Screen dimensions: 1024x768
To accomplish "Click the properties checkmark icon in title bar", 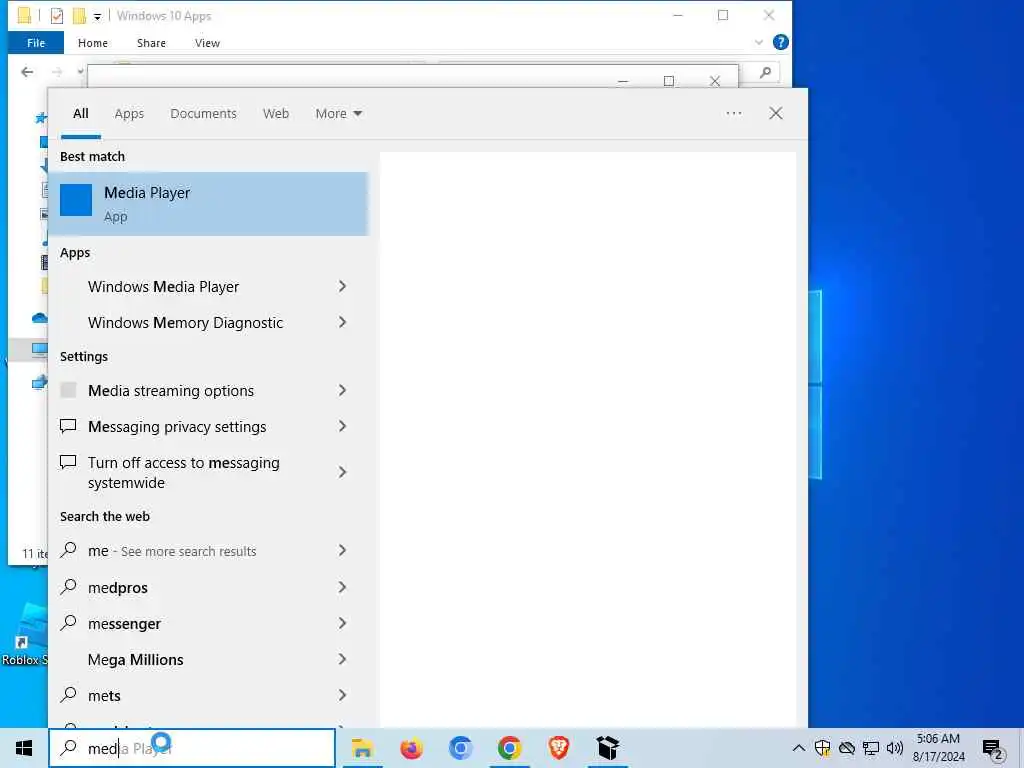I will pos(57,16).
